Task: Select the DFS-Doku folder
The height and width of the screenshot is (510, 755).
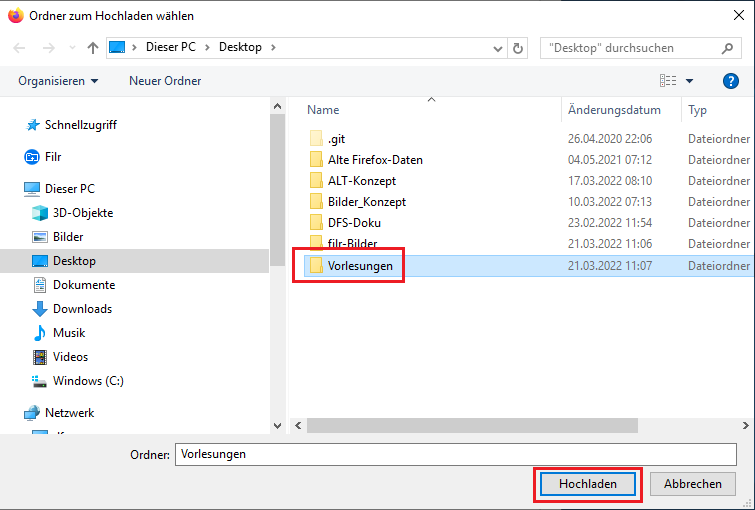Action: coord(354,223)
